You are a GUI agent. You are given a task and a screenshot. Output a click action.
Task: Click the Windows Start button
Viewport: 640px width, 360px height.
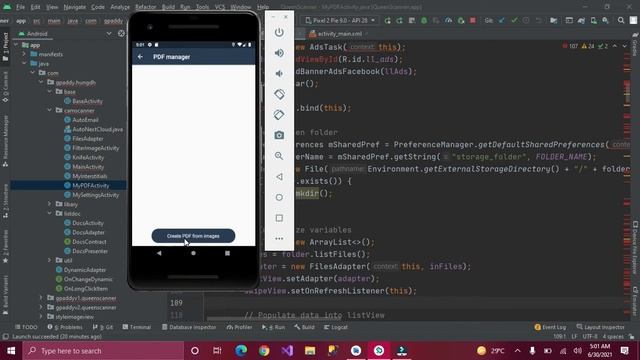tap(11, 351)
